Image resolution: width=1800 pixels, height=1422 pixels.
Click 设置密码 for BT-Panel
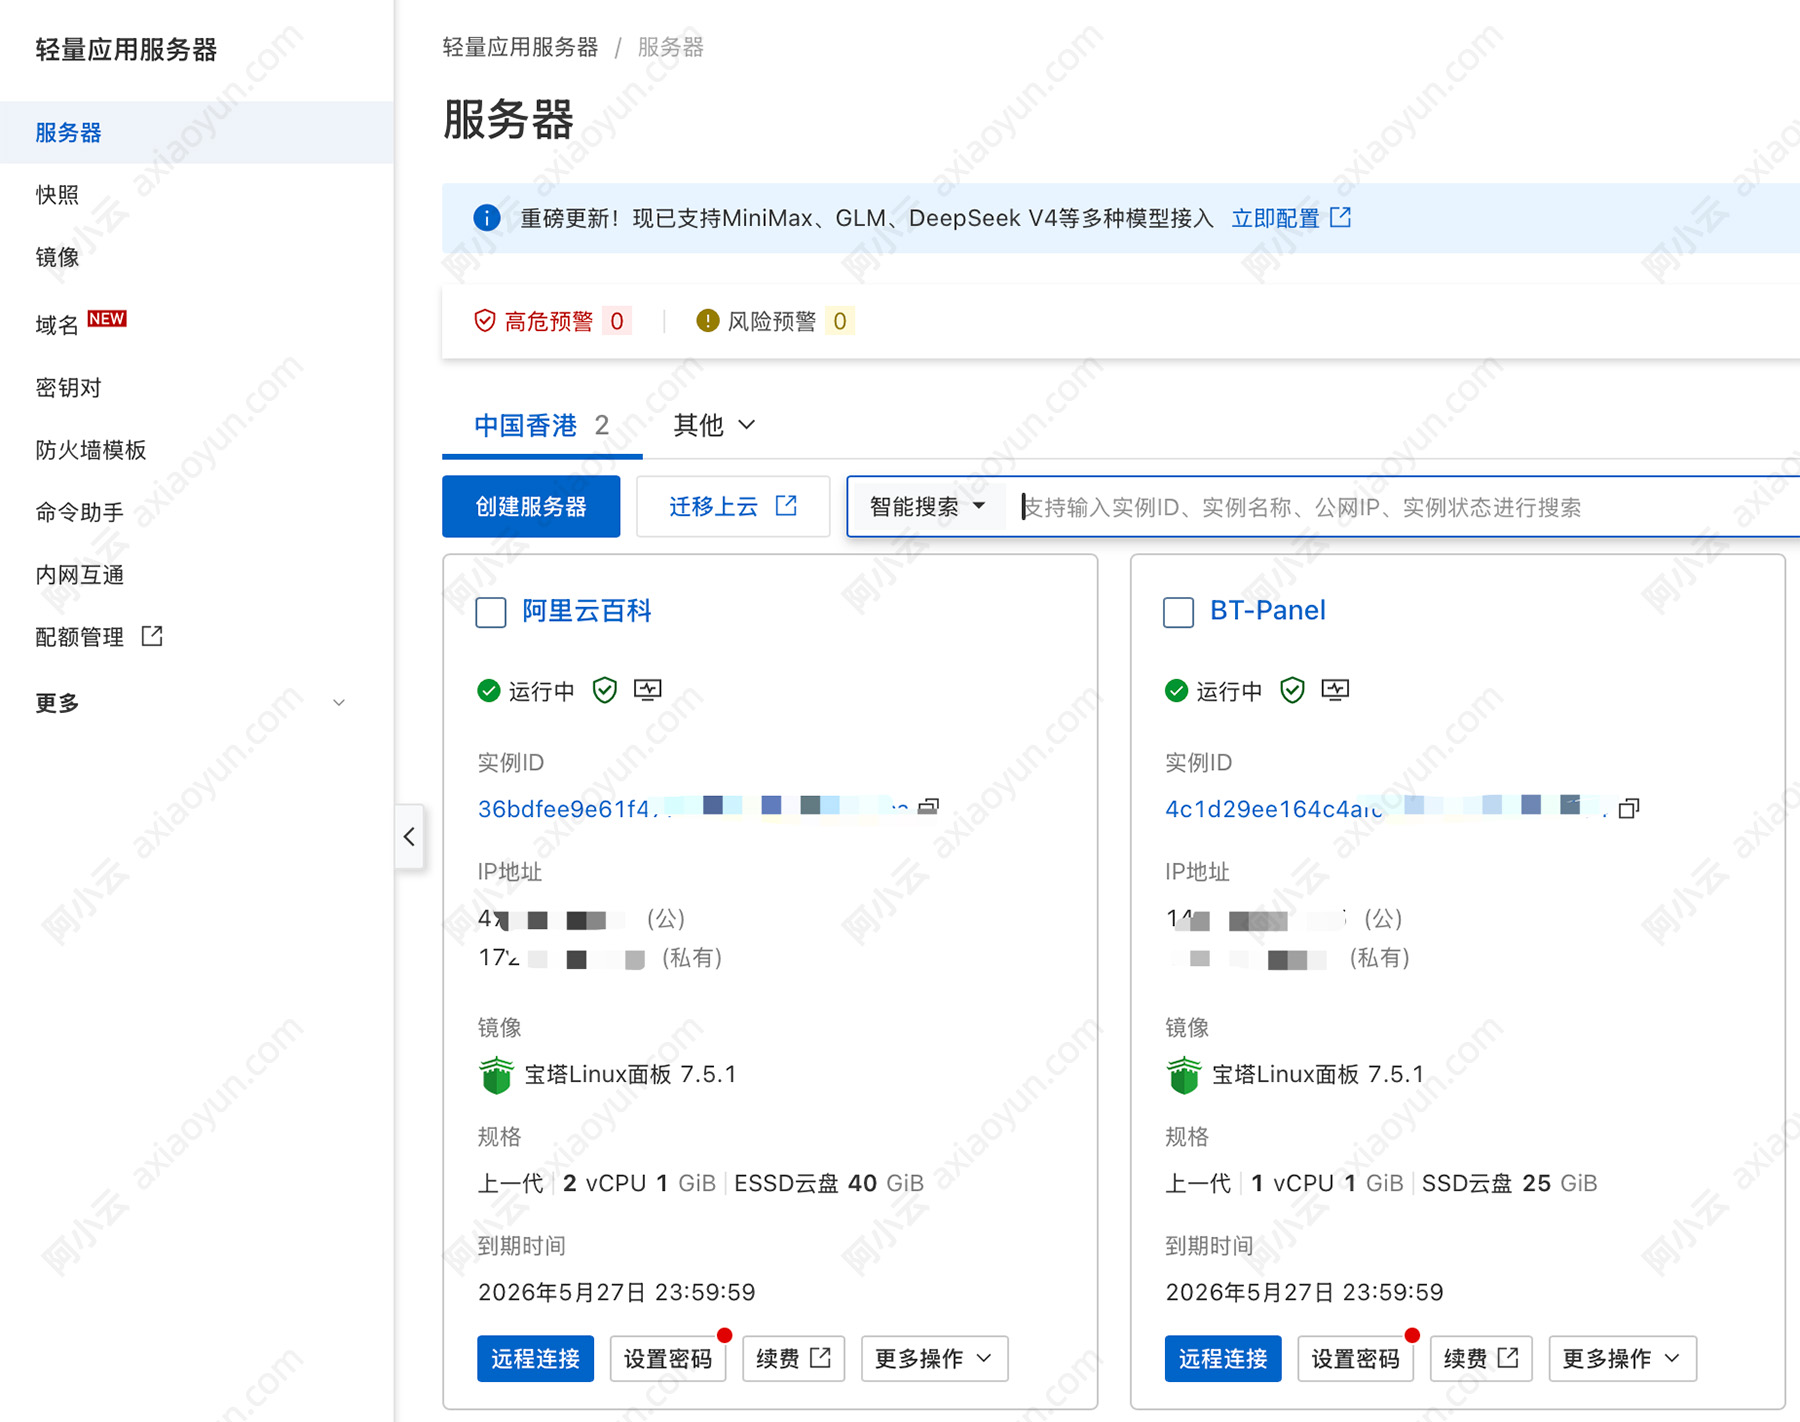point(1356,1359)
